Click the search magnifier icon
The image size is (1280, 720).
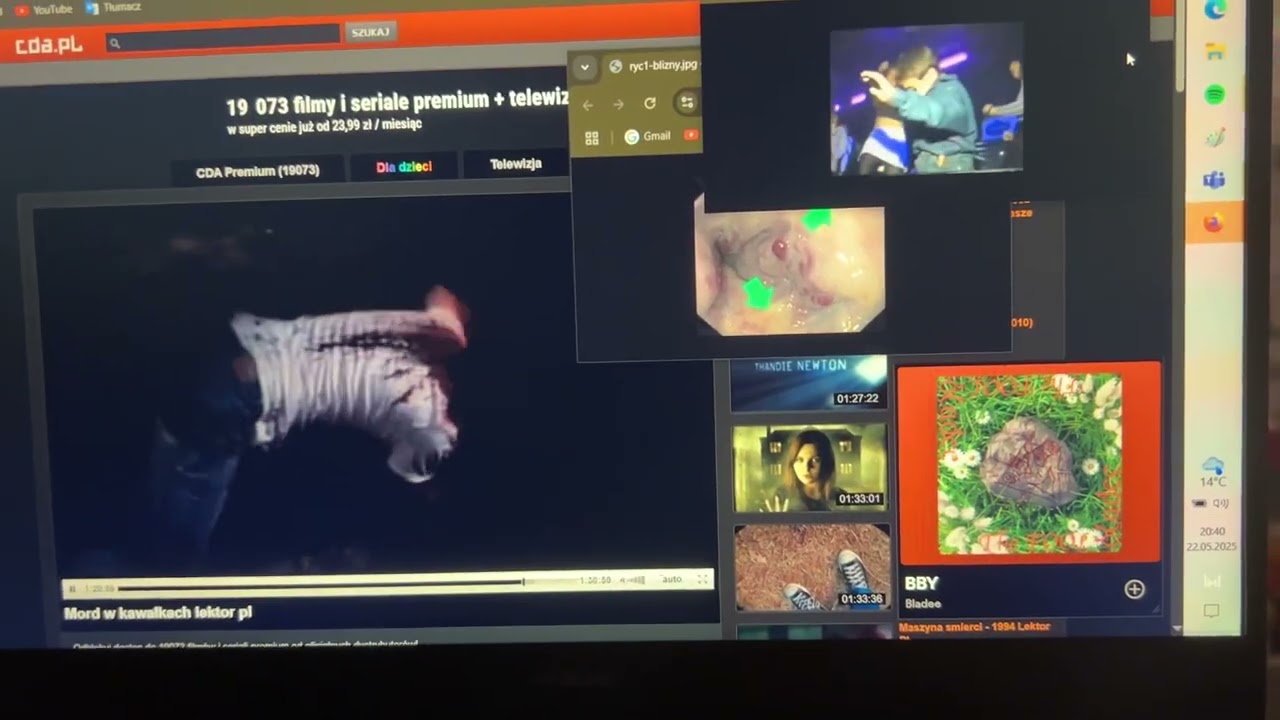click(115, 43)
